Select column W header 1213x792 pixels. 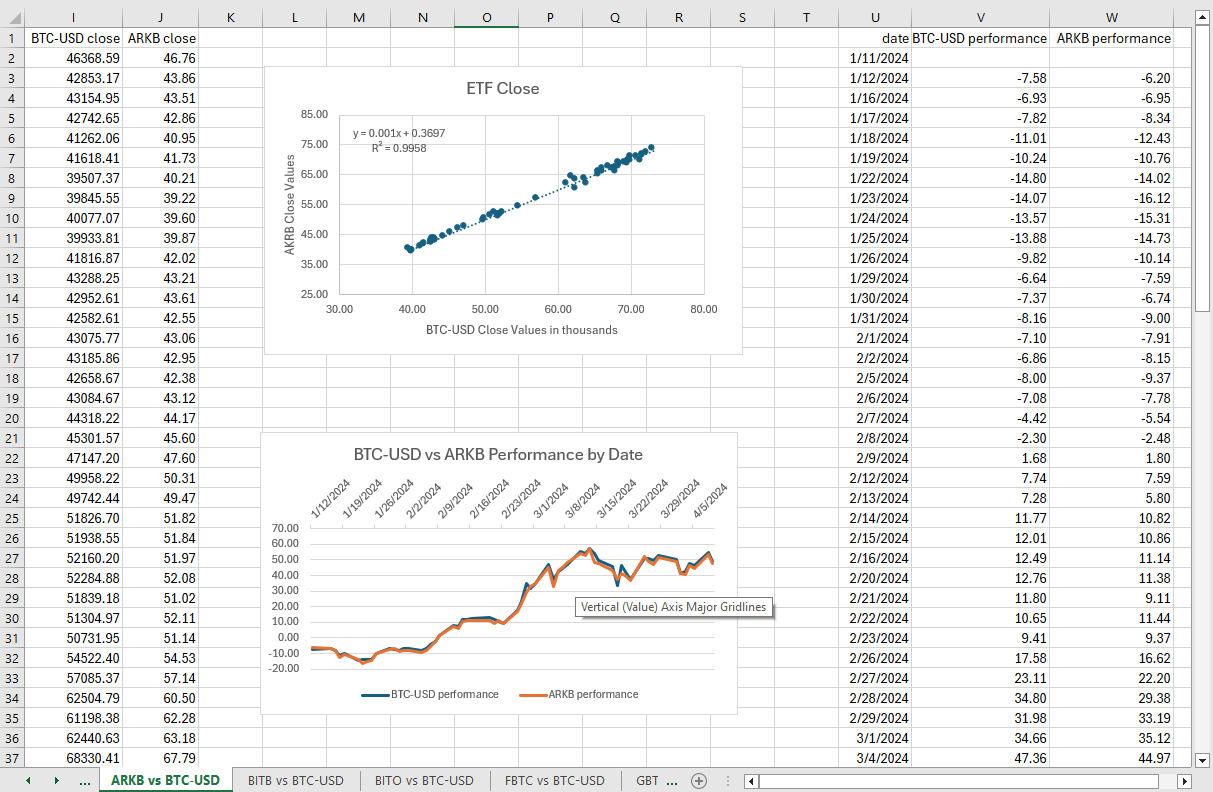[1111, 18]
